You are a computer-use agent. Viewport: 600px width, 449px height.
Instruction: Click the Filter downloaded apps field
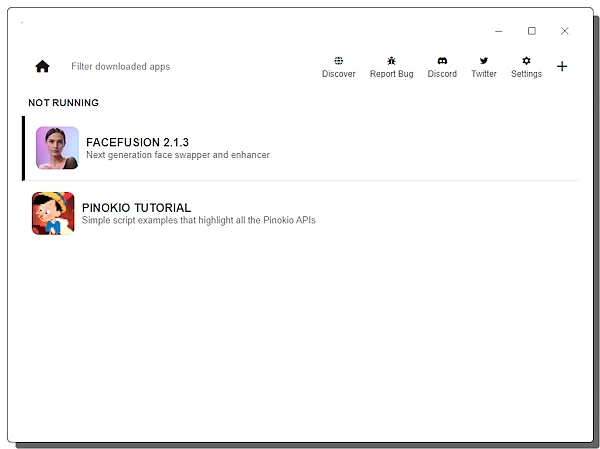click(121, 66)
